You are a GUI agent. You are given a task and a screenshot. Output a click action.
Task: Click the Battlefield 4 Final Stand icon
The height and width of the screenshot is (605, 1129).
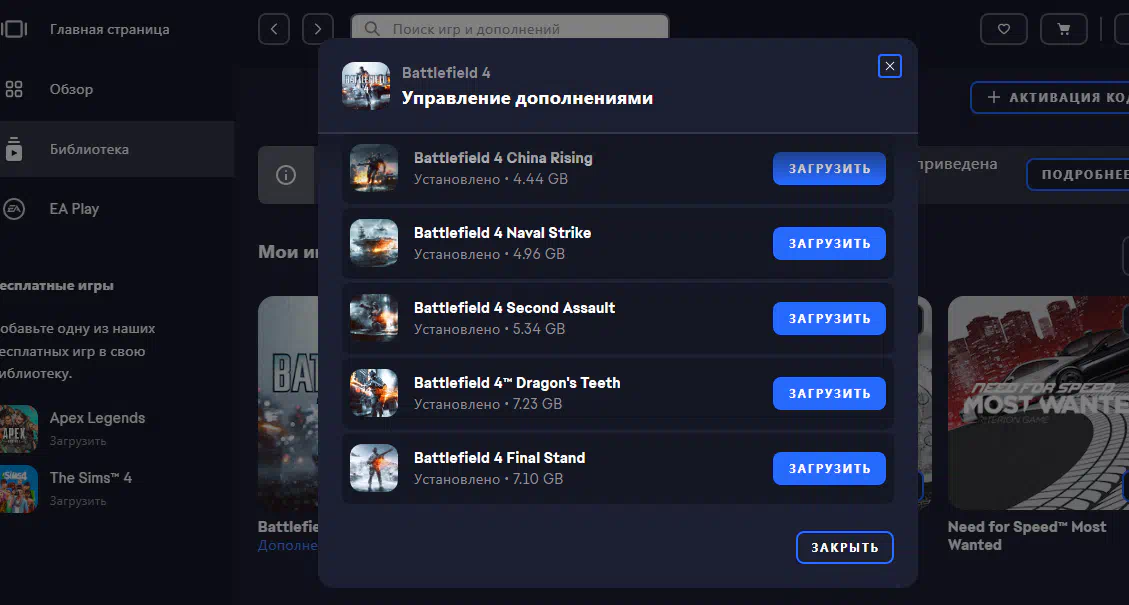(374, 468)
